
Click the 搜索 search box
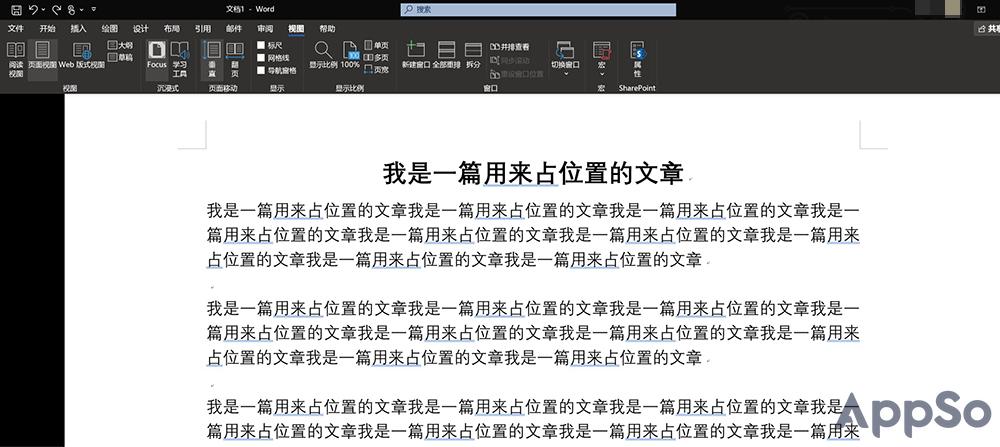(538, 10)
